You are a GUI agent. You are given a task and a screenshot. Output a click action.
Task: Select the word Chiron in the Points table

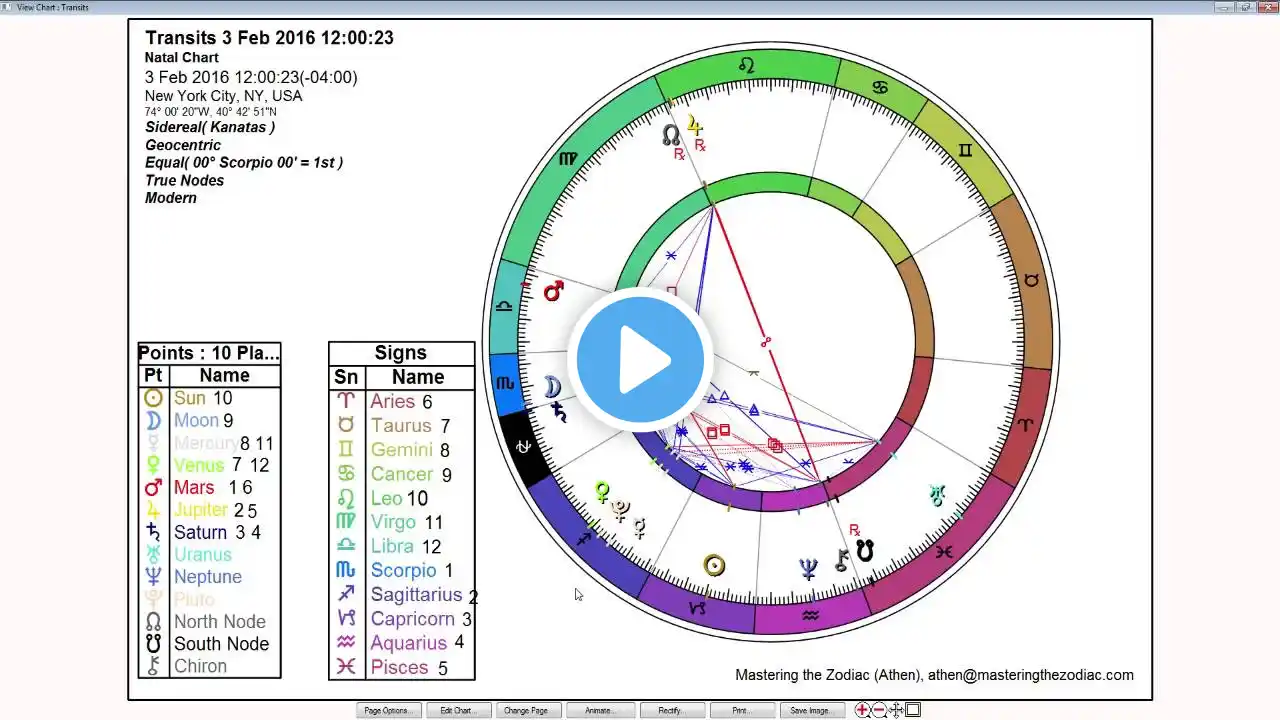pyautogui.click(x=200, y=667)
